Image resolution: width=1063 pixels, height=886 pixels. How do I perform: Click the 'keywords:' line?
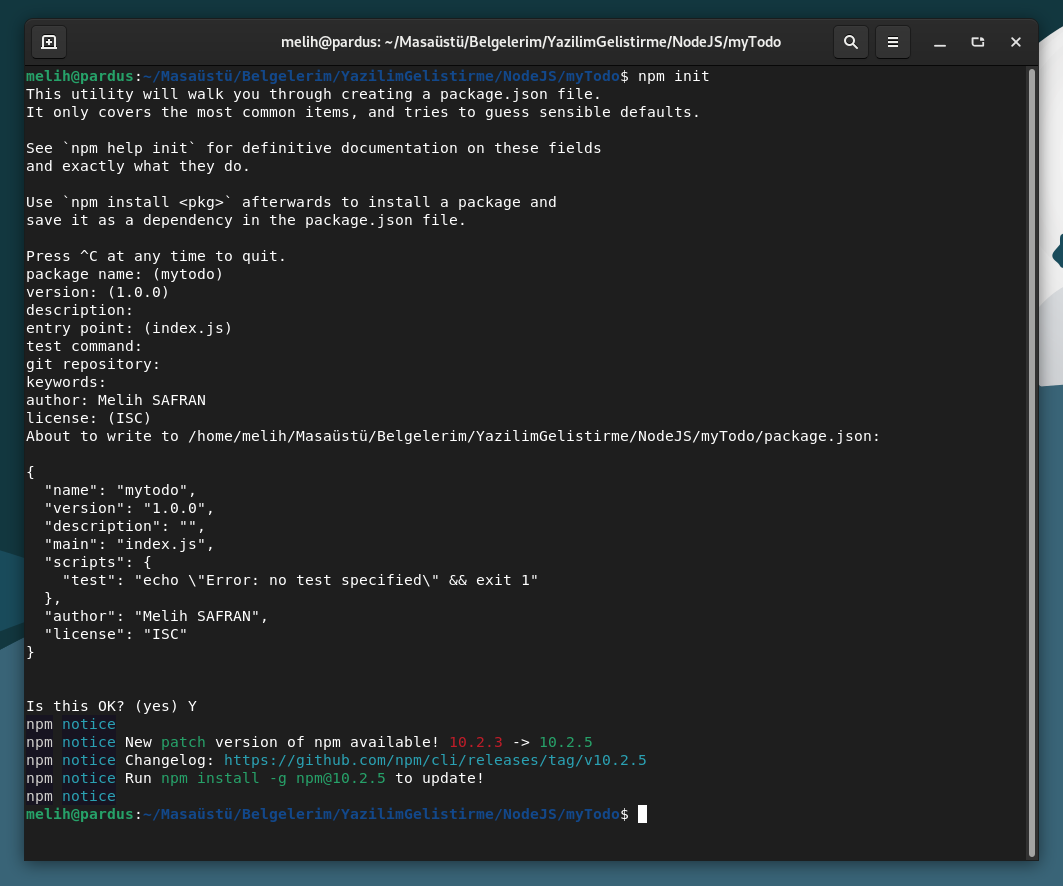click(x=66, y=382)
